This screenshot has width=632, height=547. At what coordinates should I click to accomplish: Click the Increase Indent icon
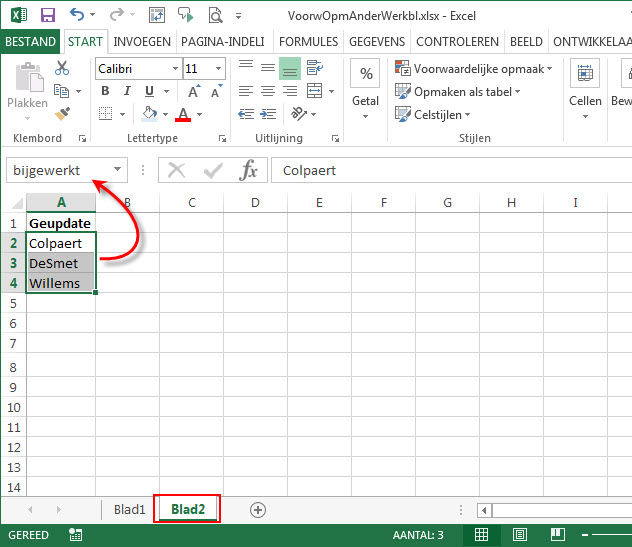point(268,114)
